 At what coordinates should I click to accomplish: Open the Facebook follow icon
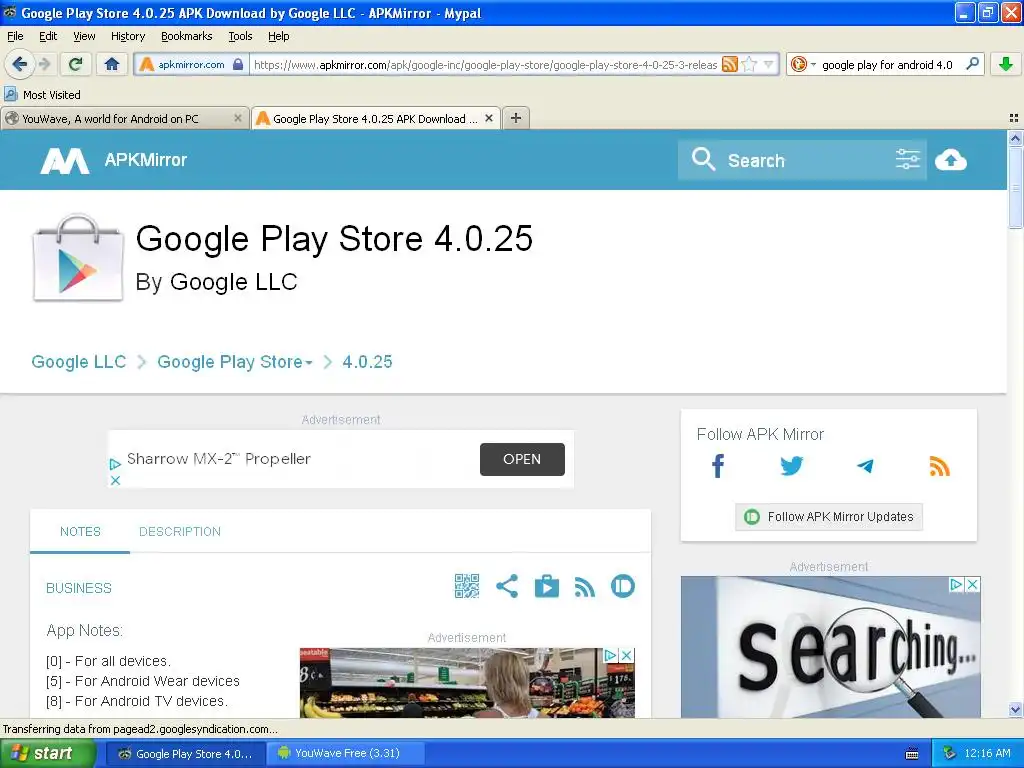point(718,466)
